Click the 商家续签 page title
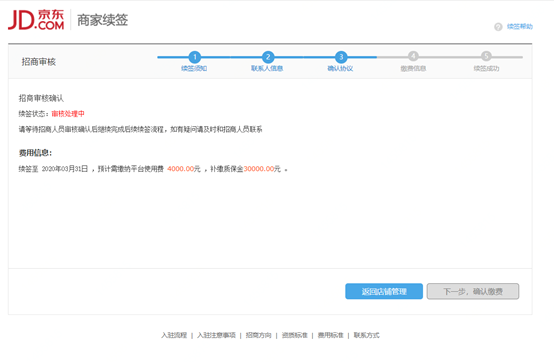This screenshot has width=554, height=362. coord(102,20)
